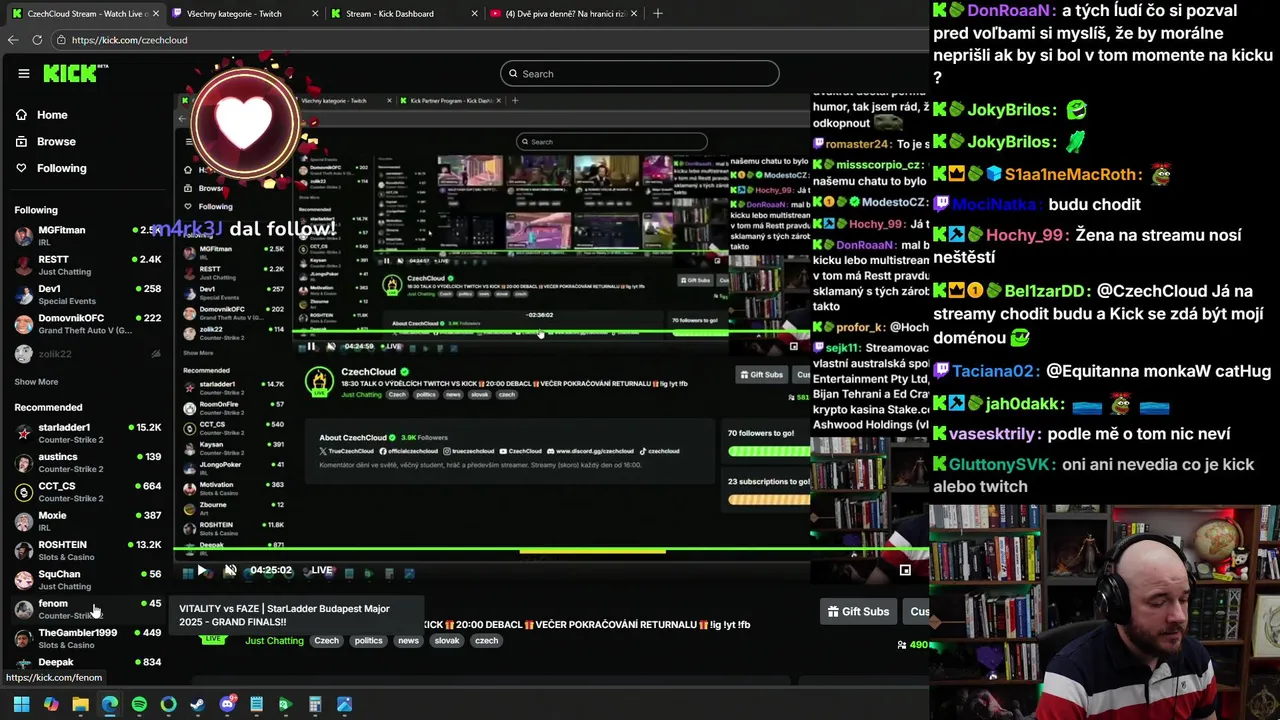Screen dimensions: 1280x720
Task: Open Browse in the Kick sidebar
Action: [56, 142]
